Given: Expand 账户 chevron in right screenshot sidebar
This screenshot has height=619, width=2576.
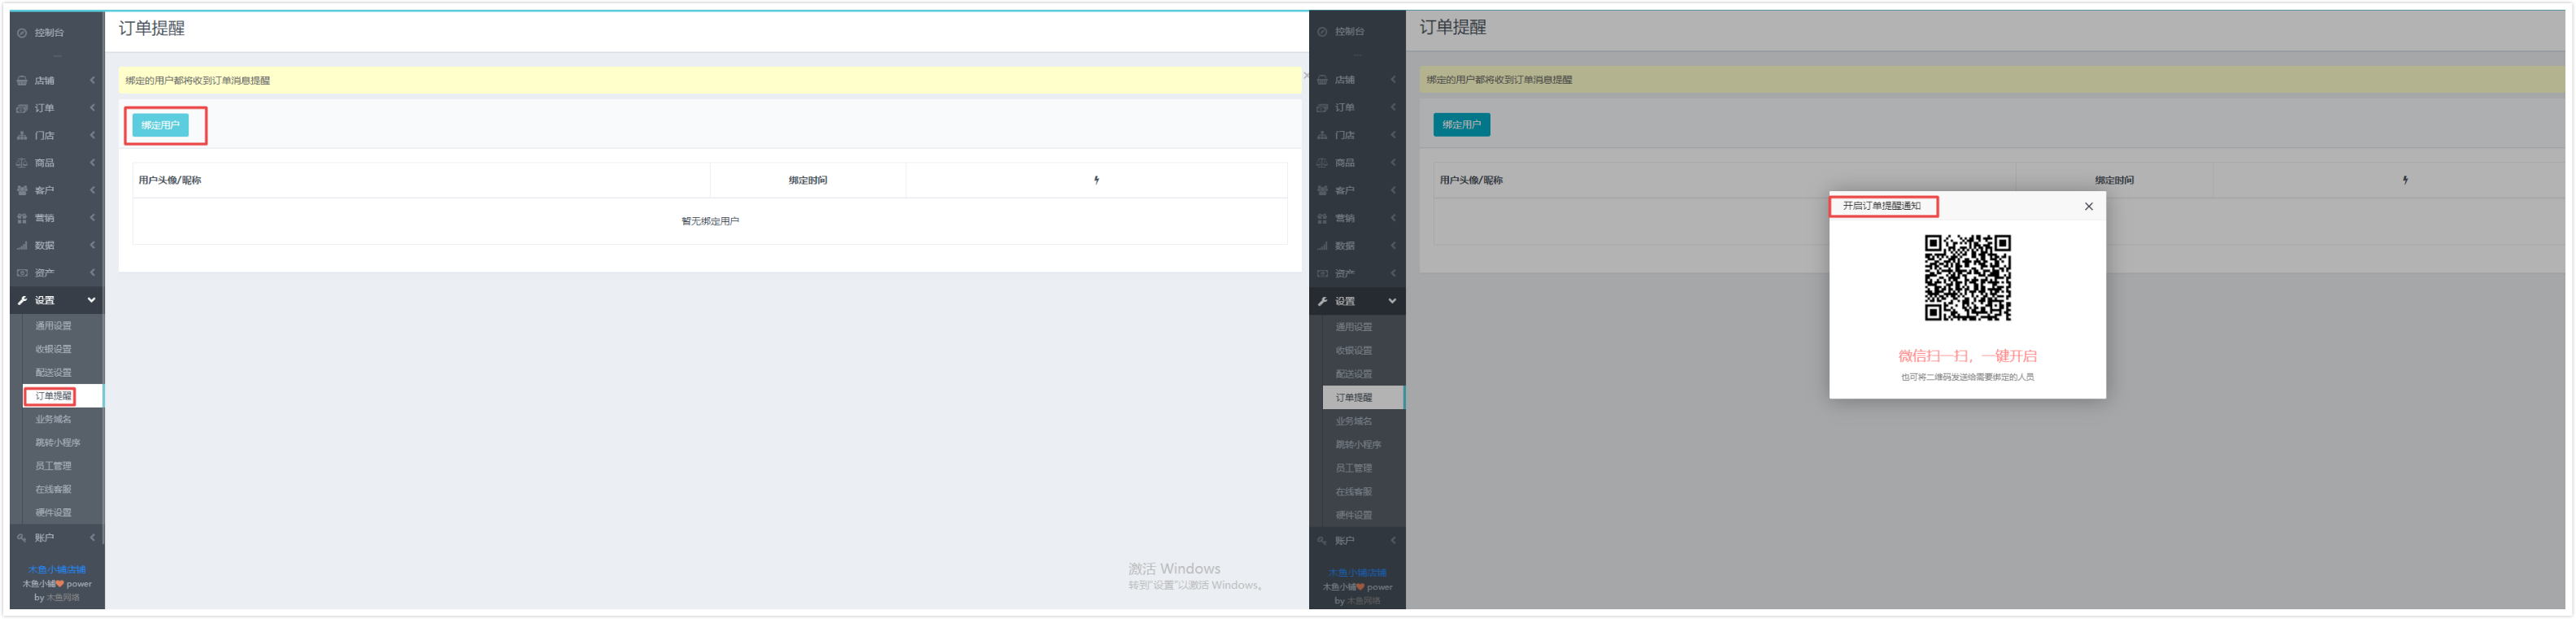Looking at the screenshot, I should [x=1392, y=541].
